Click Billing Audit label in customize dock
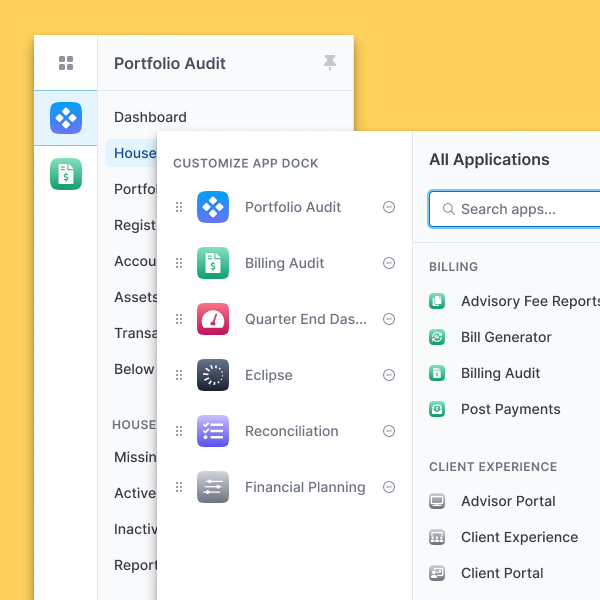 coord(284,263)
